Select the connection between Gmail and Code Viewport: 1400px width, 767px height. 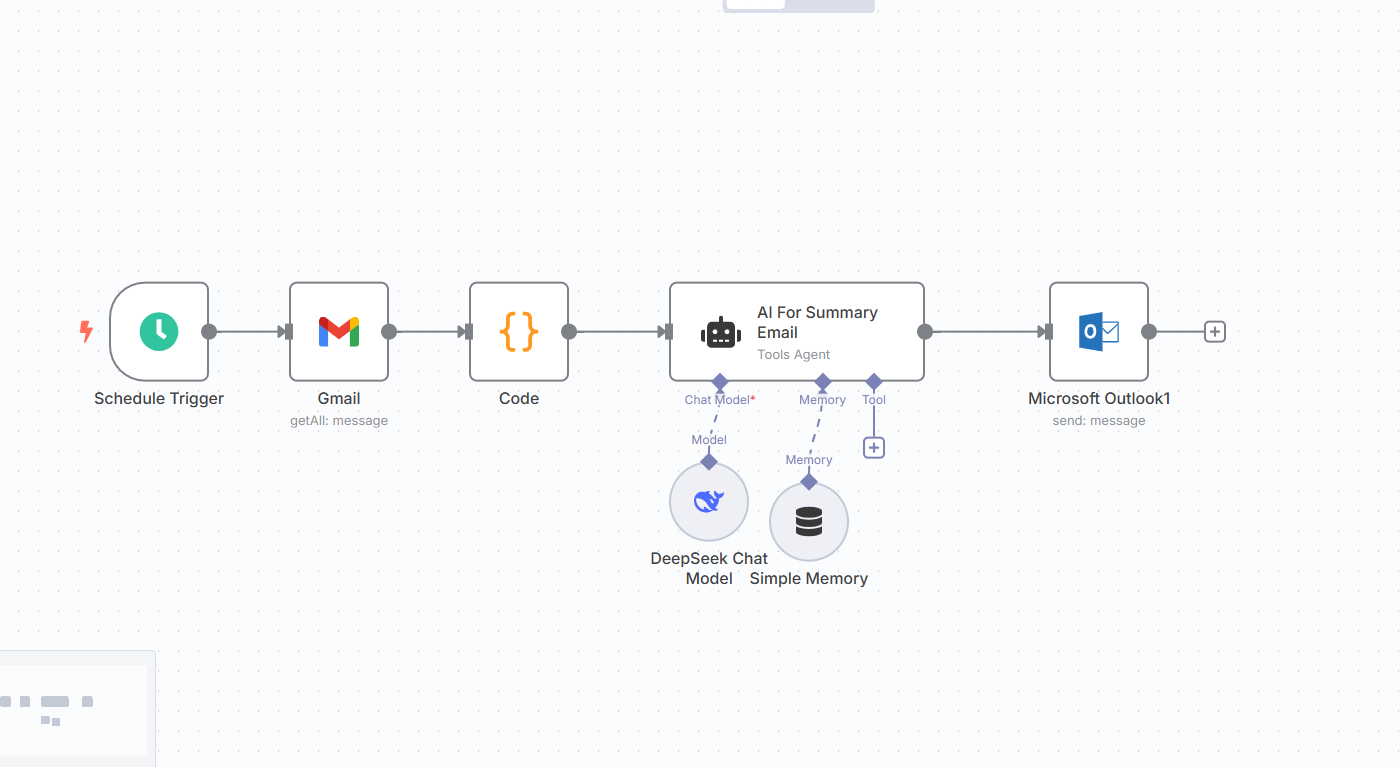(x=428, y=331)
